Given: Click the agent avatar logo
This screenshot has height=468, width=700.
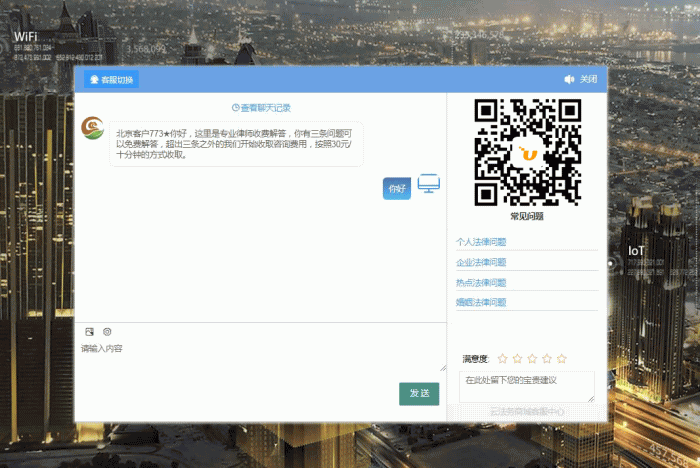Looking at the screenshot, I should (92, 128).
